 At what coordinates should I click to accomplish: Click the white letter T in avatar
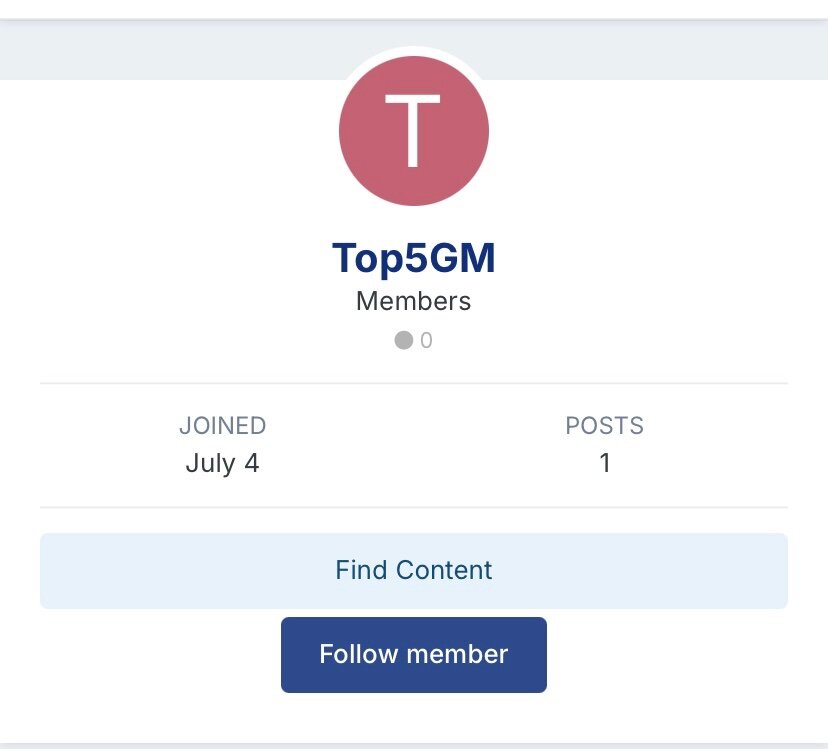[x=413, y=131]
